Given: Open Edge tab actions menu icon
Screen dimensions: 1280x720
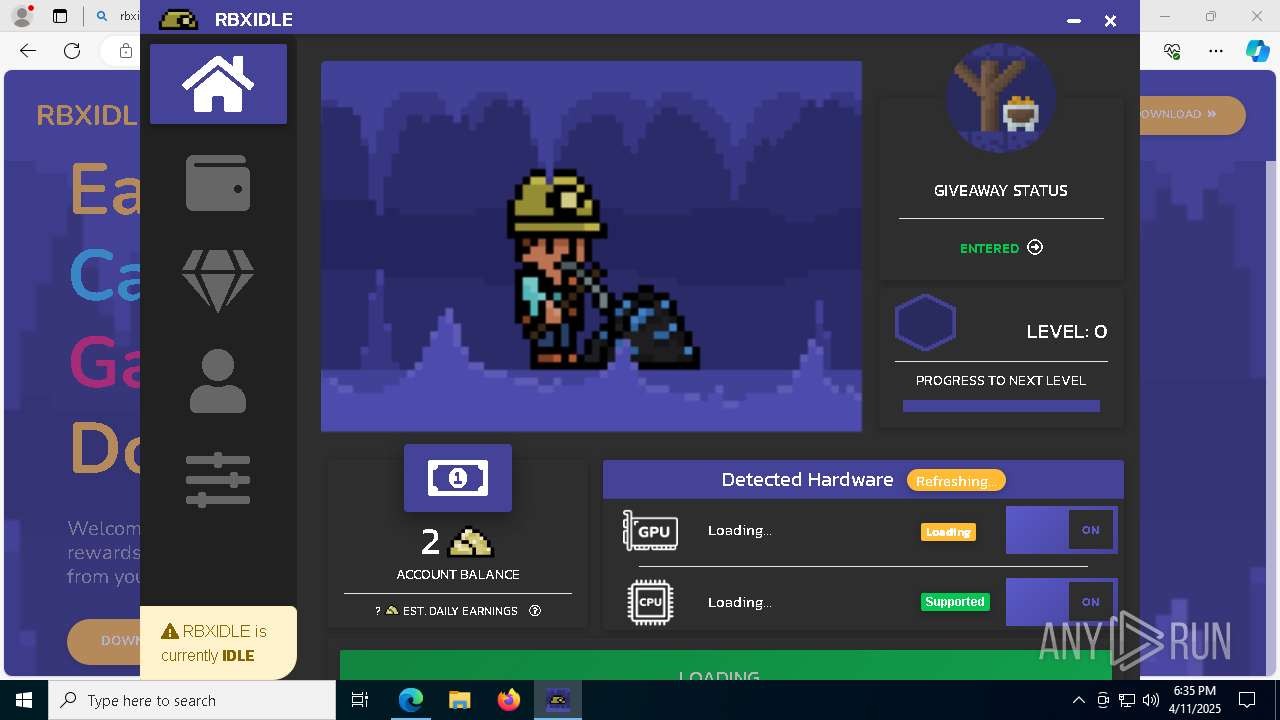Looking at the screenshot, I should coord(60,16).
